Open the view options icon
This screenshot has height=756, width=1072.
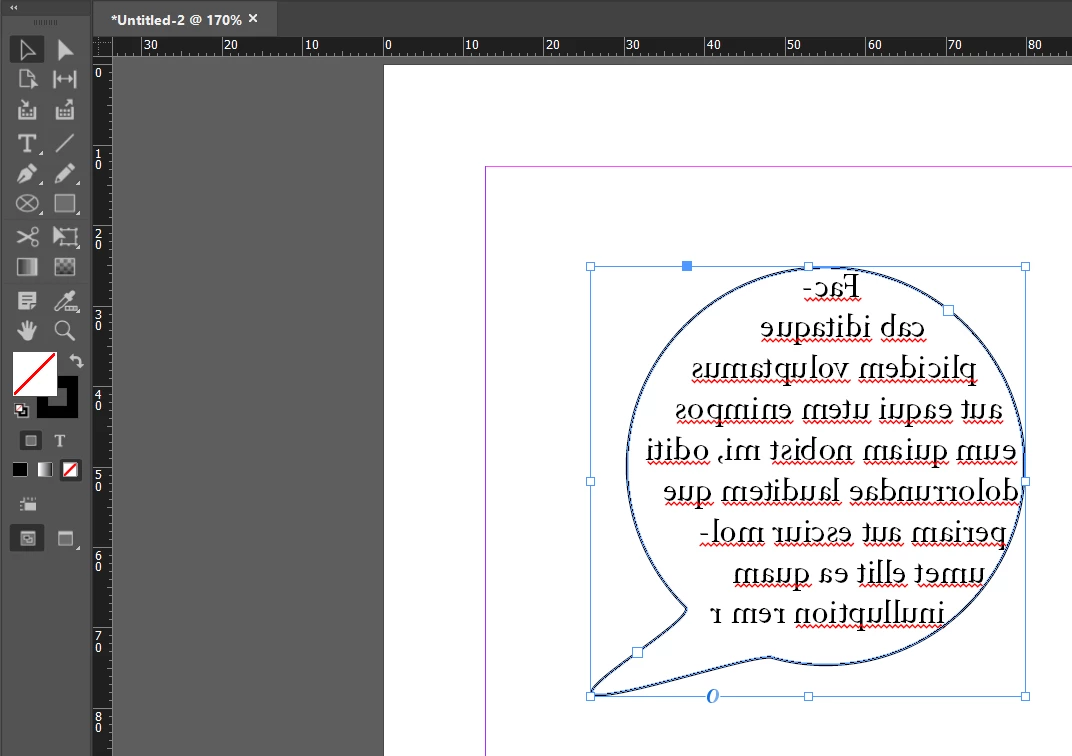click(x=28, y=504)
